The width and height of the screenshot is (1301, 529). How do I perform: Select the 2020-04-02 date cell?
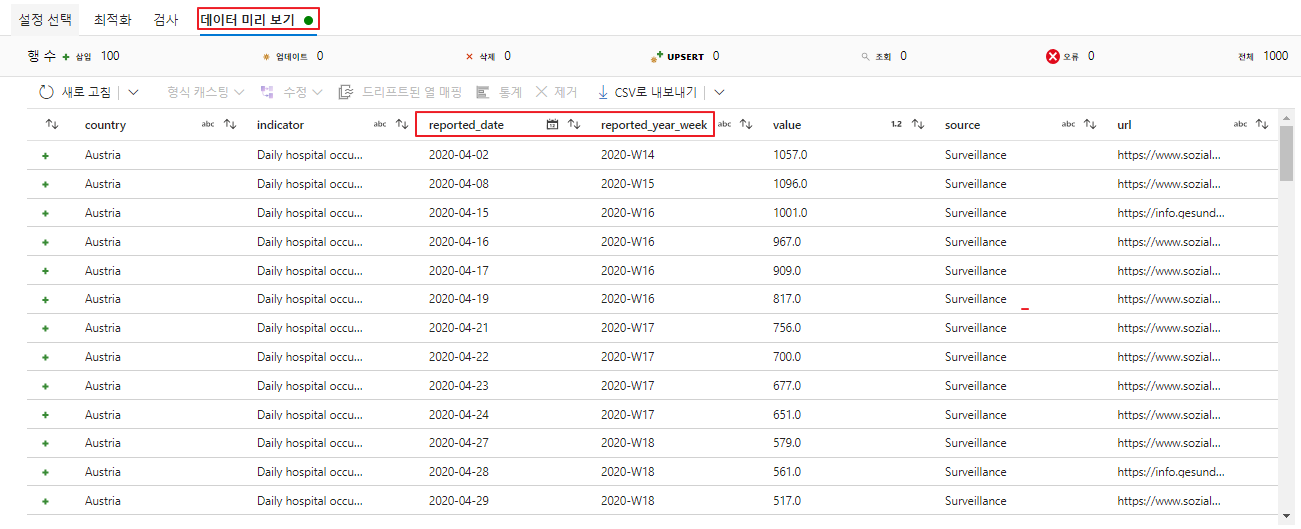[459, 155]
